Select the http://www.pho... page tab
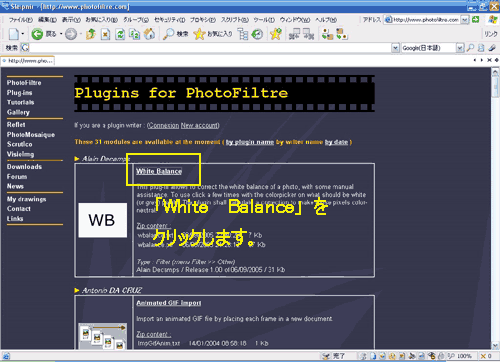Image resolution: width=500 pixels, height=362 pixels. coord(27,61)
